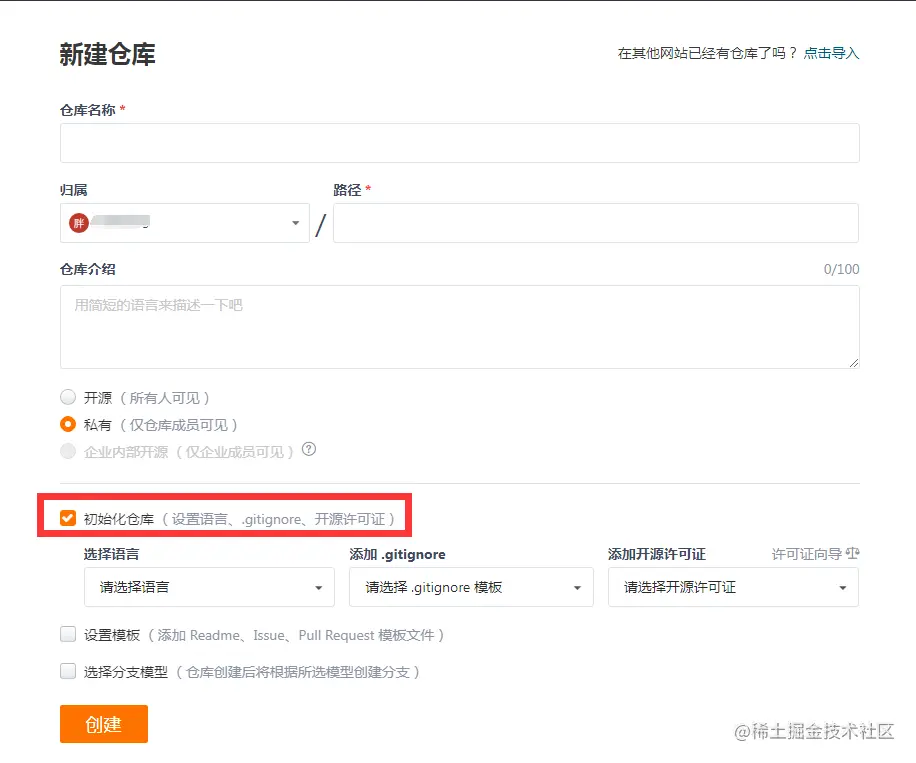Open the 许可证向导 link
The width and height of the screenshot is (916, 763).
click(x=807, y=554)
